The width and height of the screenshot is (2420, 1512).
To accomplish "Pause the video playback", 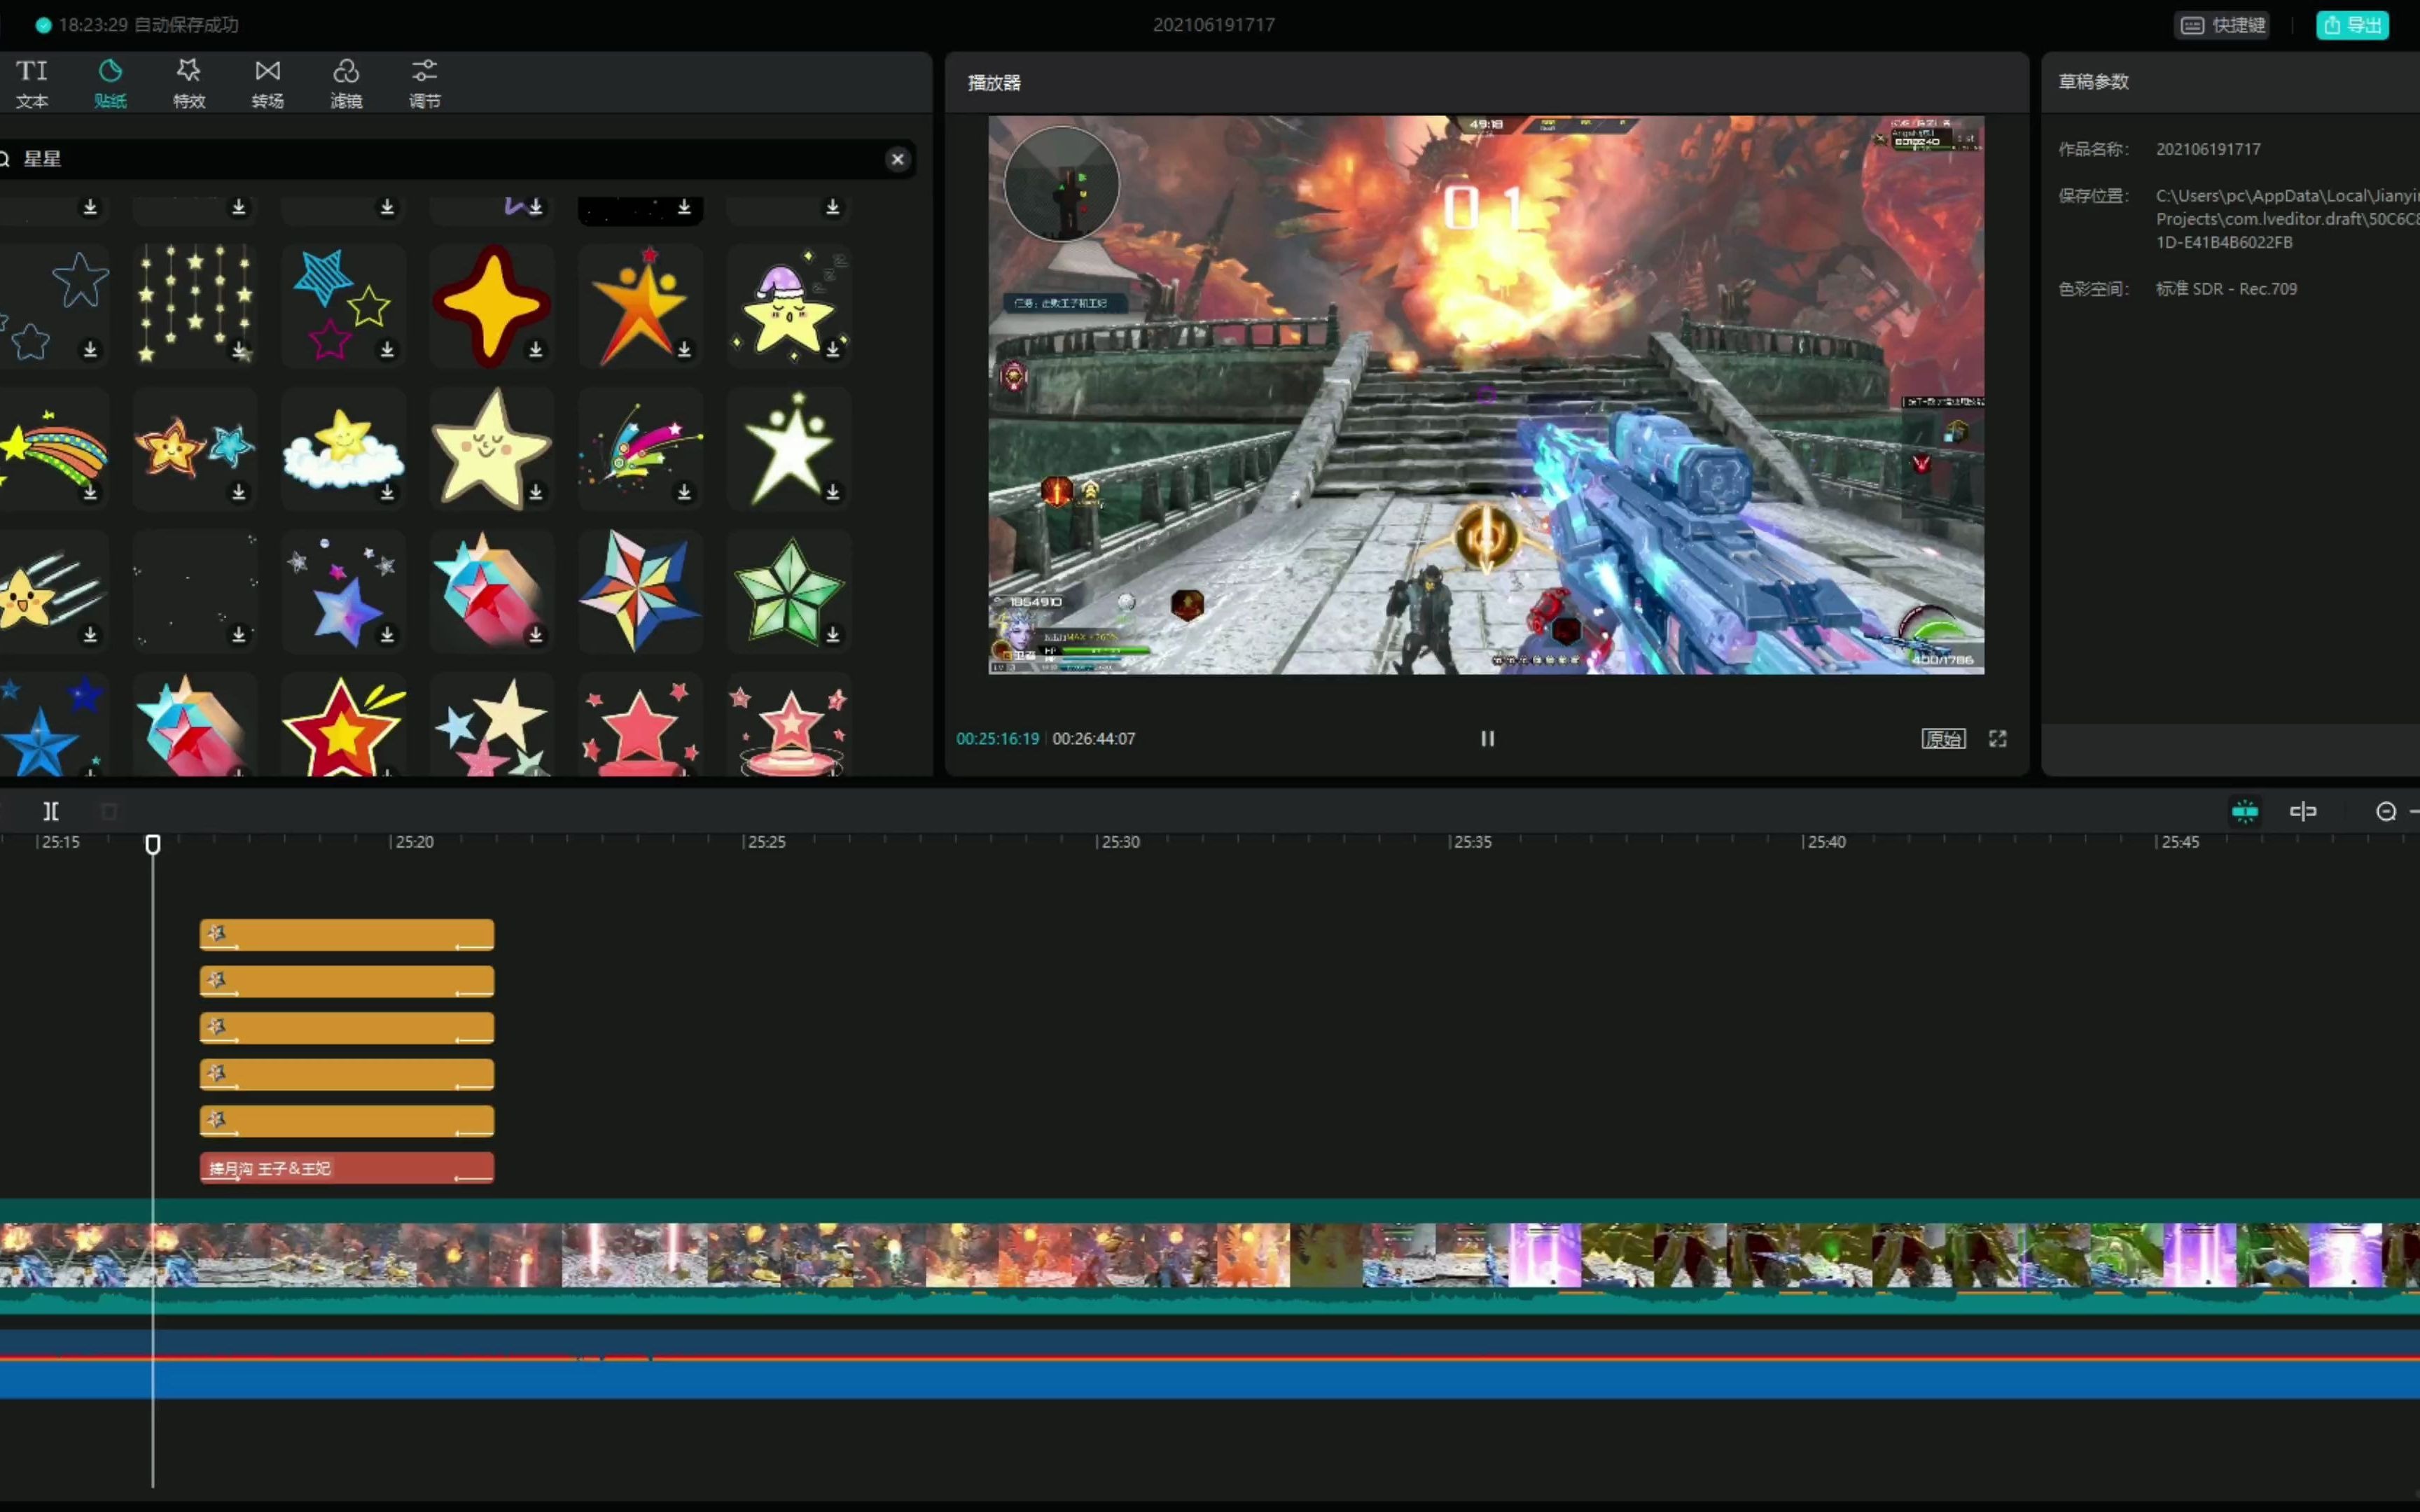I will coord(1487,738).
